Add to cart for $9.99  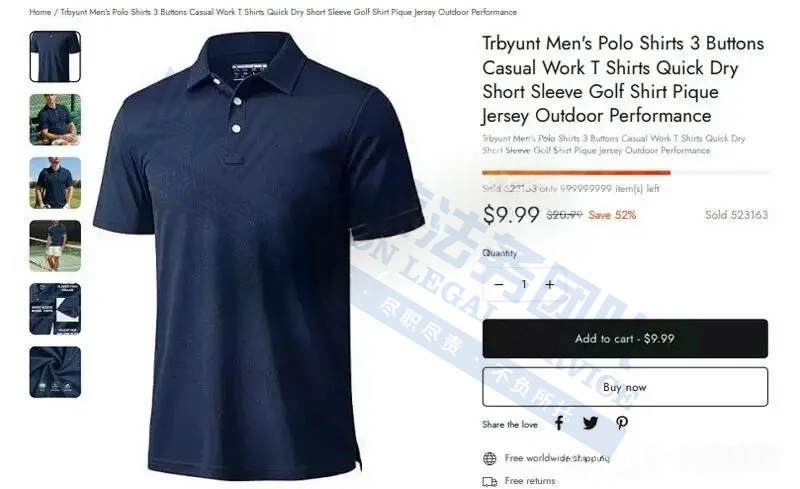click(x=625, y=338)
